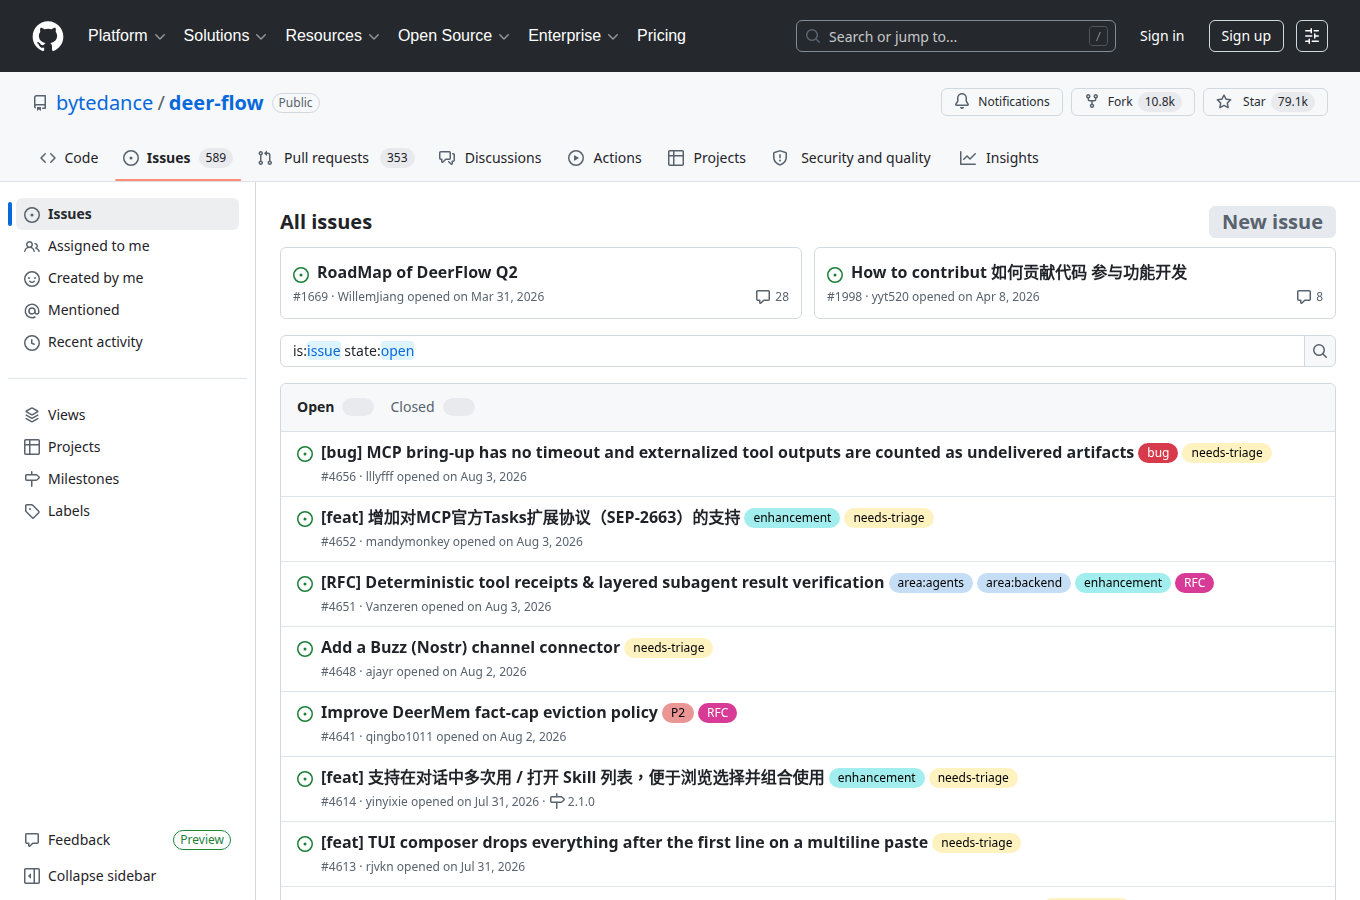Image resolution: width=1360 pixels, height=900 pixels.
Task: Expand the Resources dropdown menu
Action: click(332, 36)
